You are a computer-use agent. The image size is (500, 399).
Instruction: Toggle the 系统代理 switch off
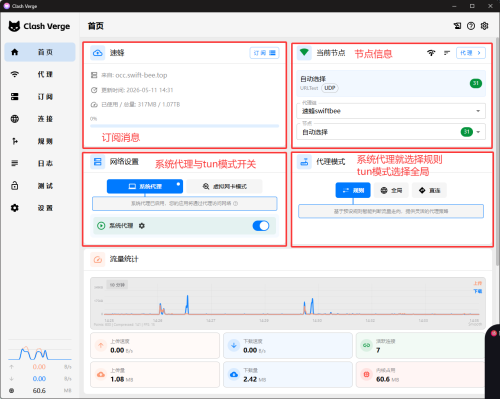click(x=261, y=226)
